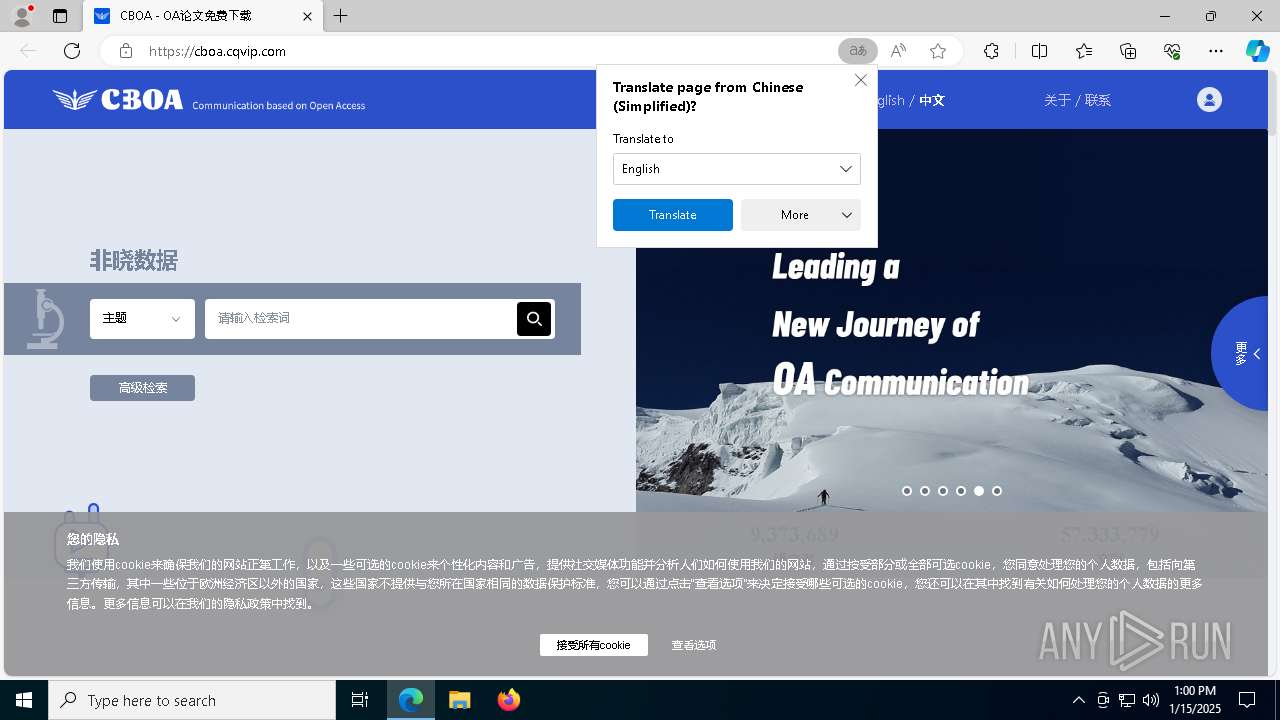The width and height of the screenshot is (1280, 720).
Task: Open the Favorites list
Action: point(1084,51)
